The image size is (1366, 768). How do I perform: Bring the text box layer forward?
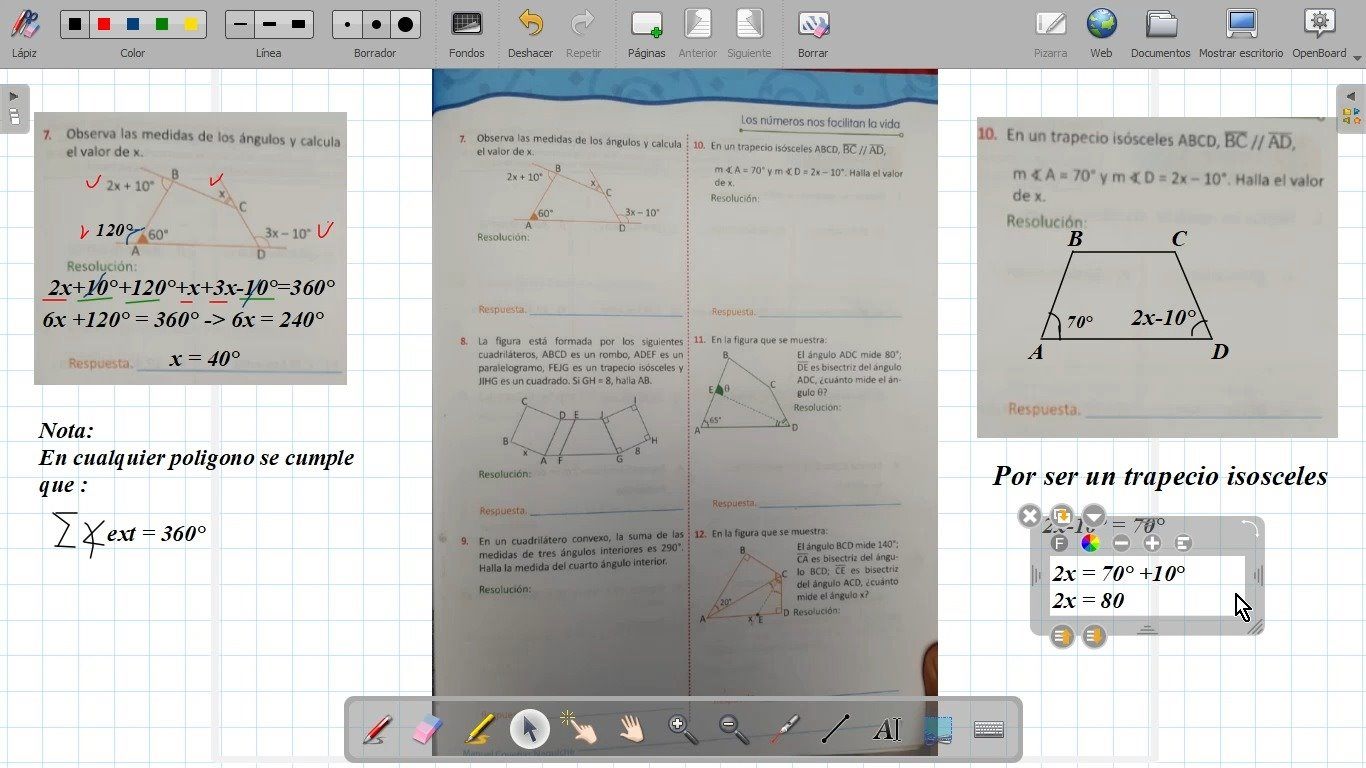pos(1062,636)
